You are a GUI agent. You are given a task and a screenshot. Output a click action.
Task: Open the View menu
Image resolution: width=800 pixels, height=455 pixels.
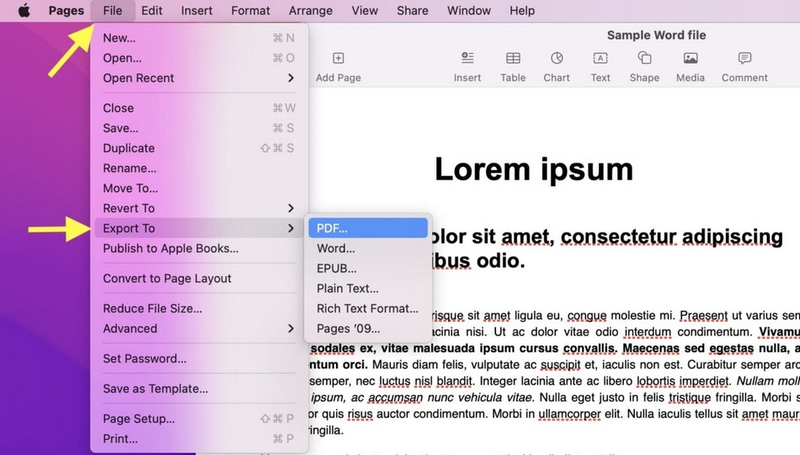pyautogui.click(x=364, y=11)
